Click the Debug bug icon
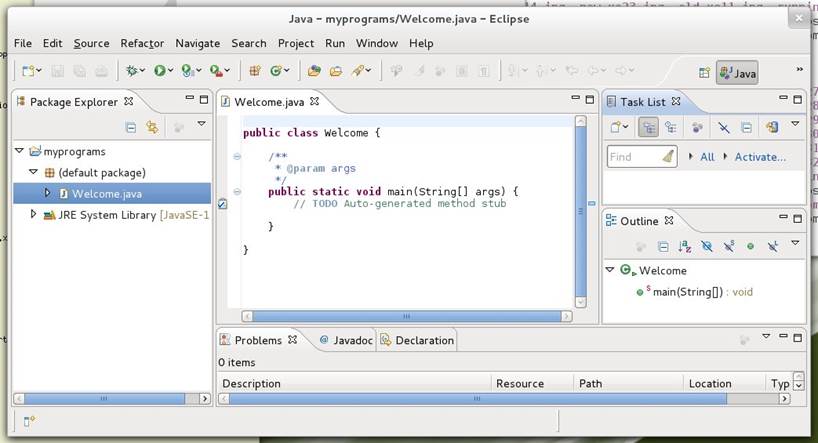 pos(131,71)
